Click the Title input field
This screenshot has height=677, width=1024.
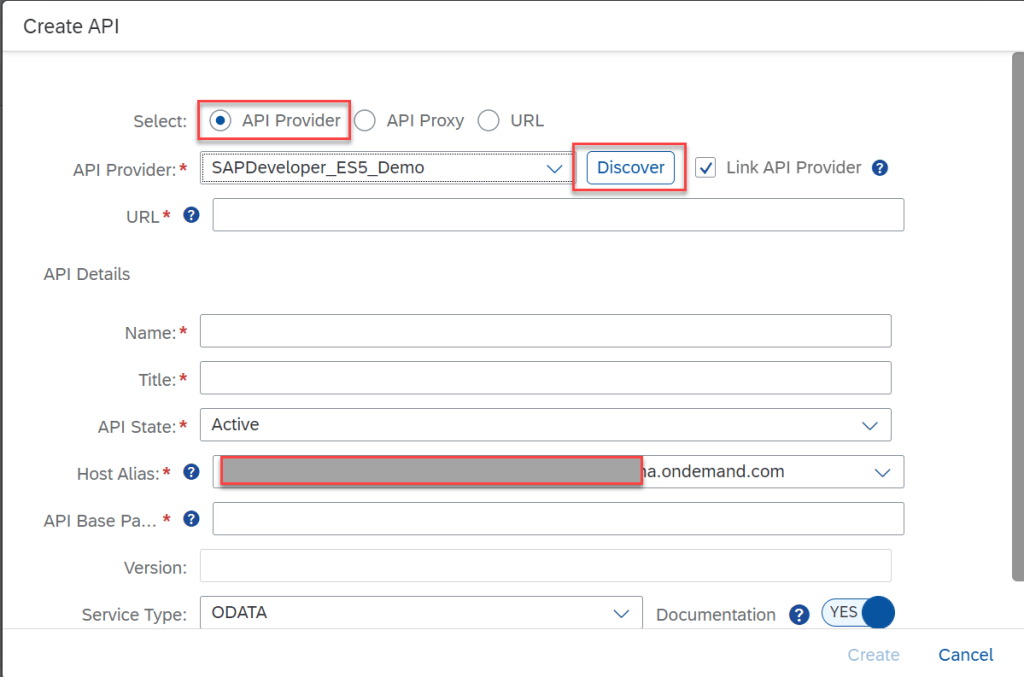coord(545,378)
